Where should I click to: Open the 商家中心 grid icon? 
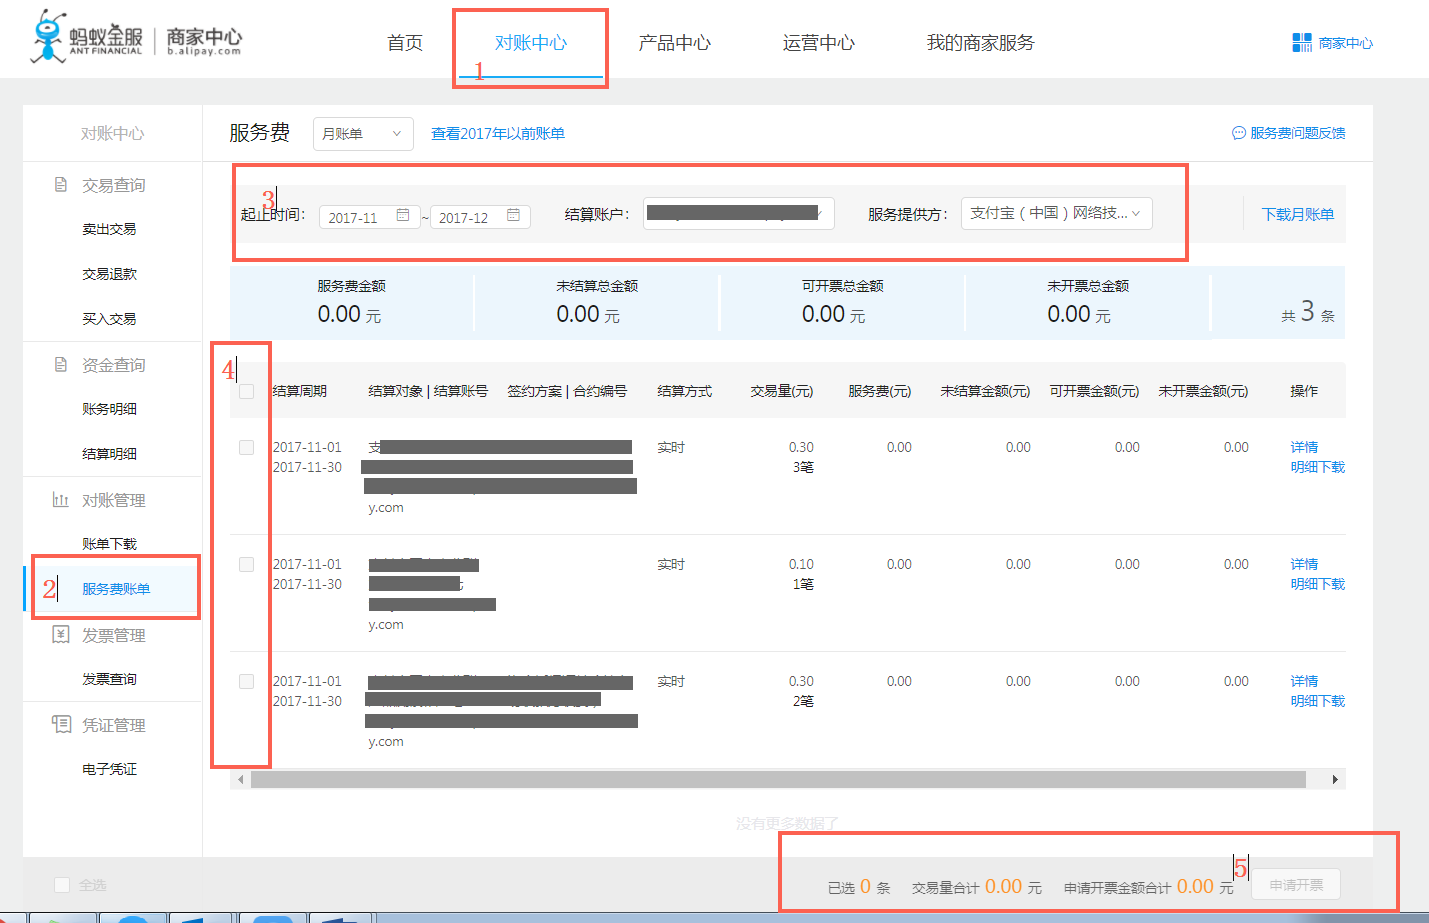[x=1302, y=42]
